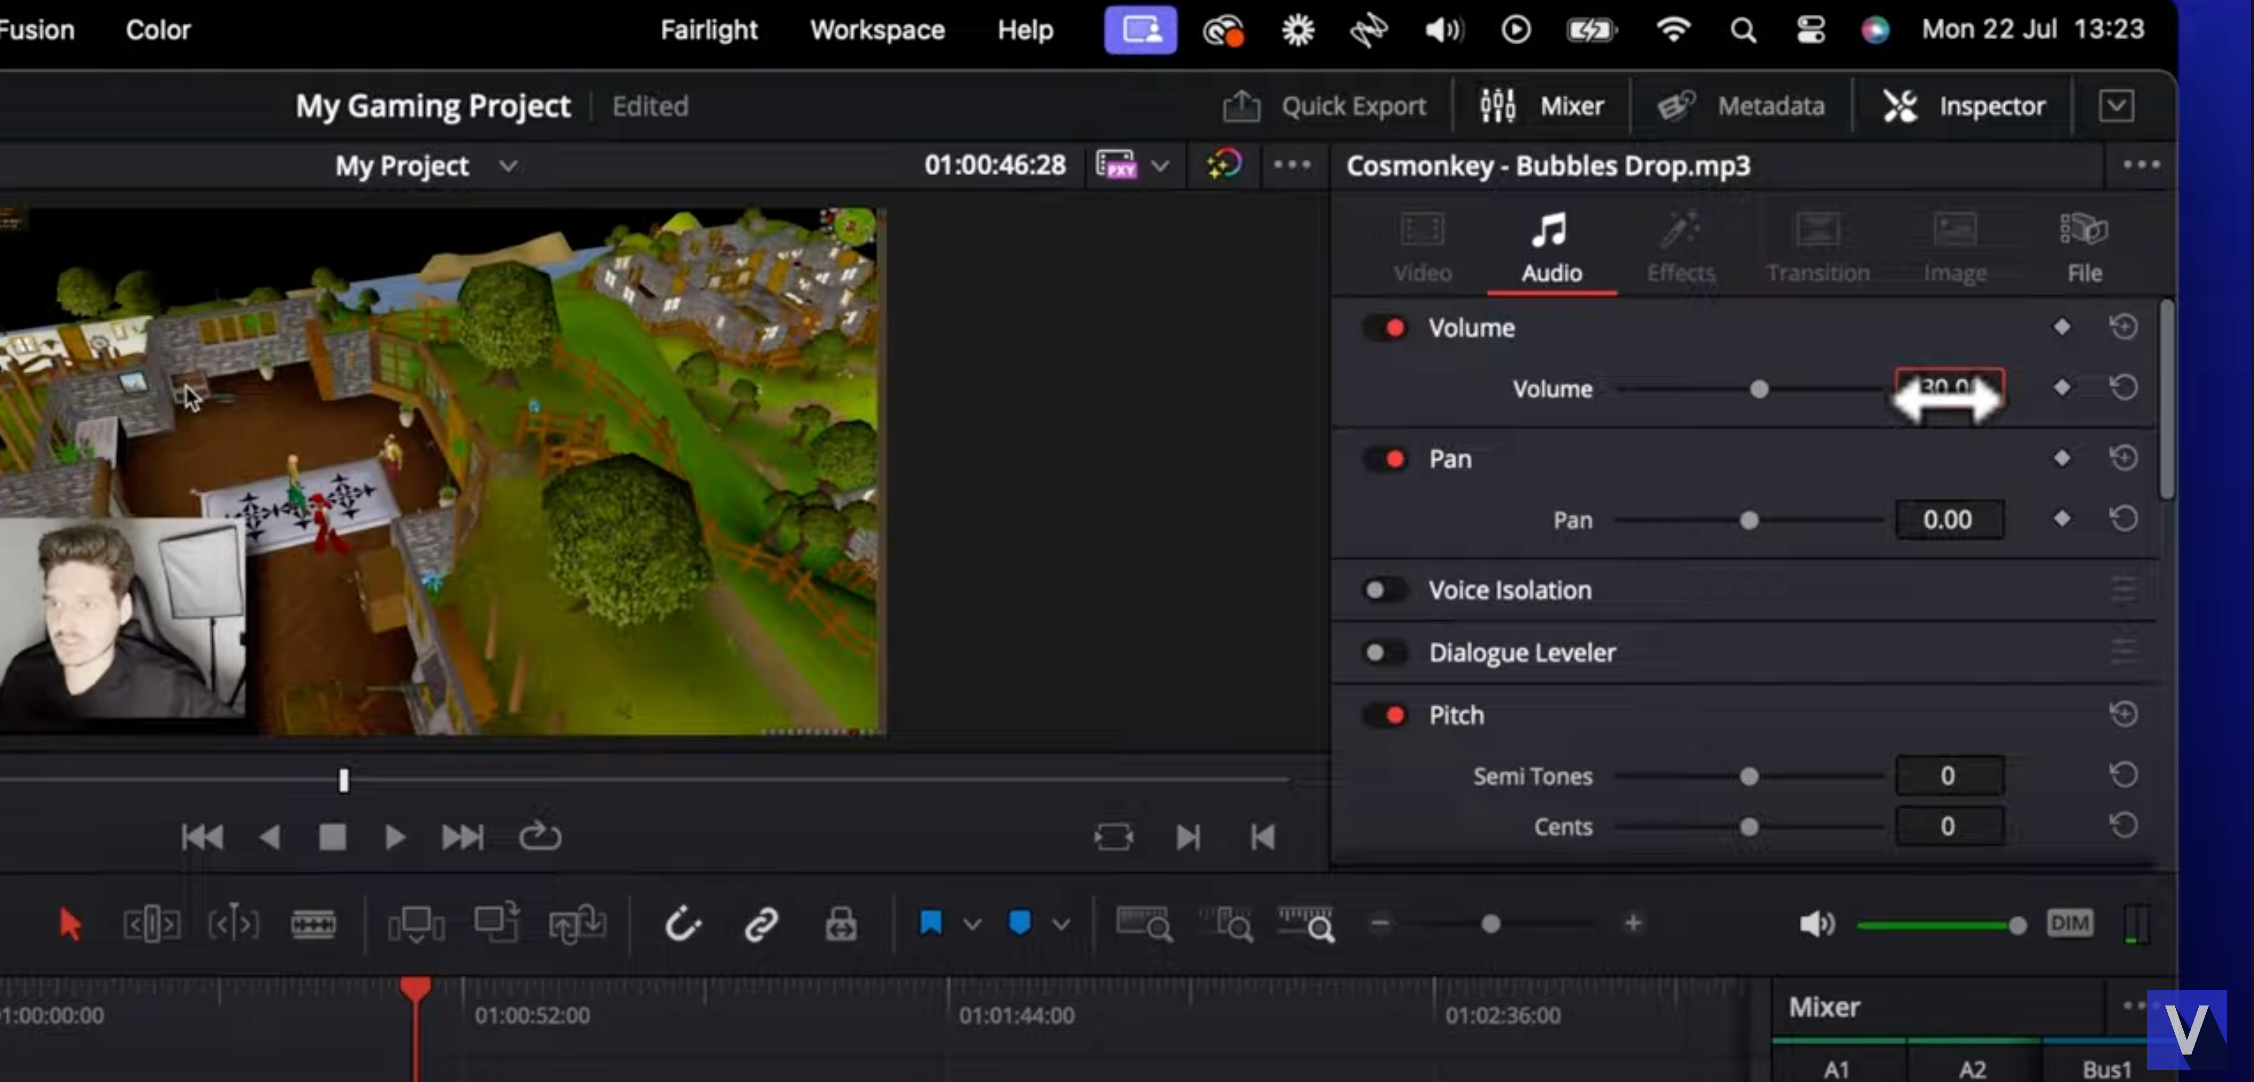Select the razor blade edit tool
Viewport: 2254px width, 1082px height.
click(x=313, y=924)
